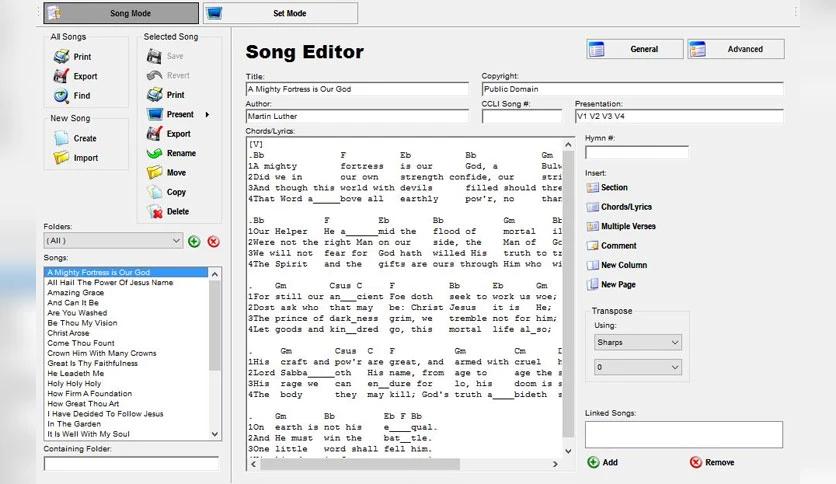Image resolution: width=836 pixels, height=484 pixels.
Task: Select Come Thou Fount song
Action: 126,343
